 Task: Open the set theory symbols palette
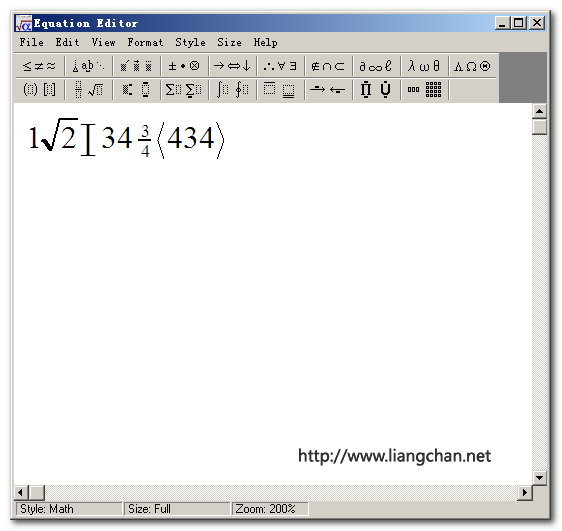328,66
